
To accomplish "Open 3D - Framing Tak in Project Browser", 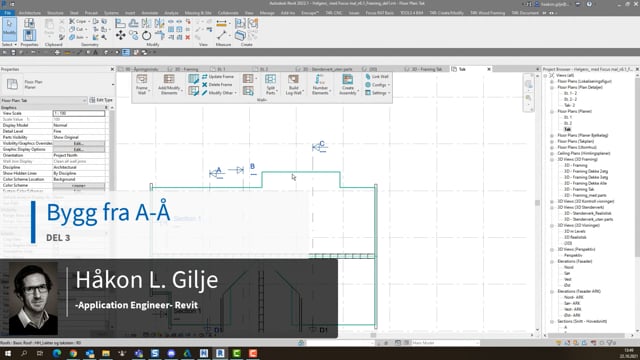I will coord(579,189).
